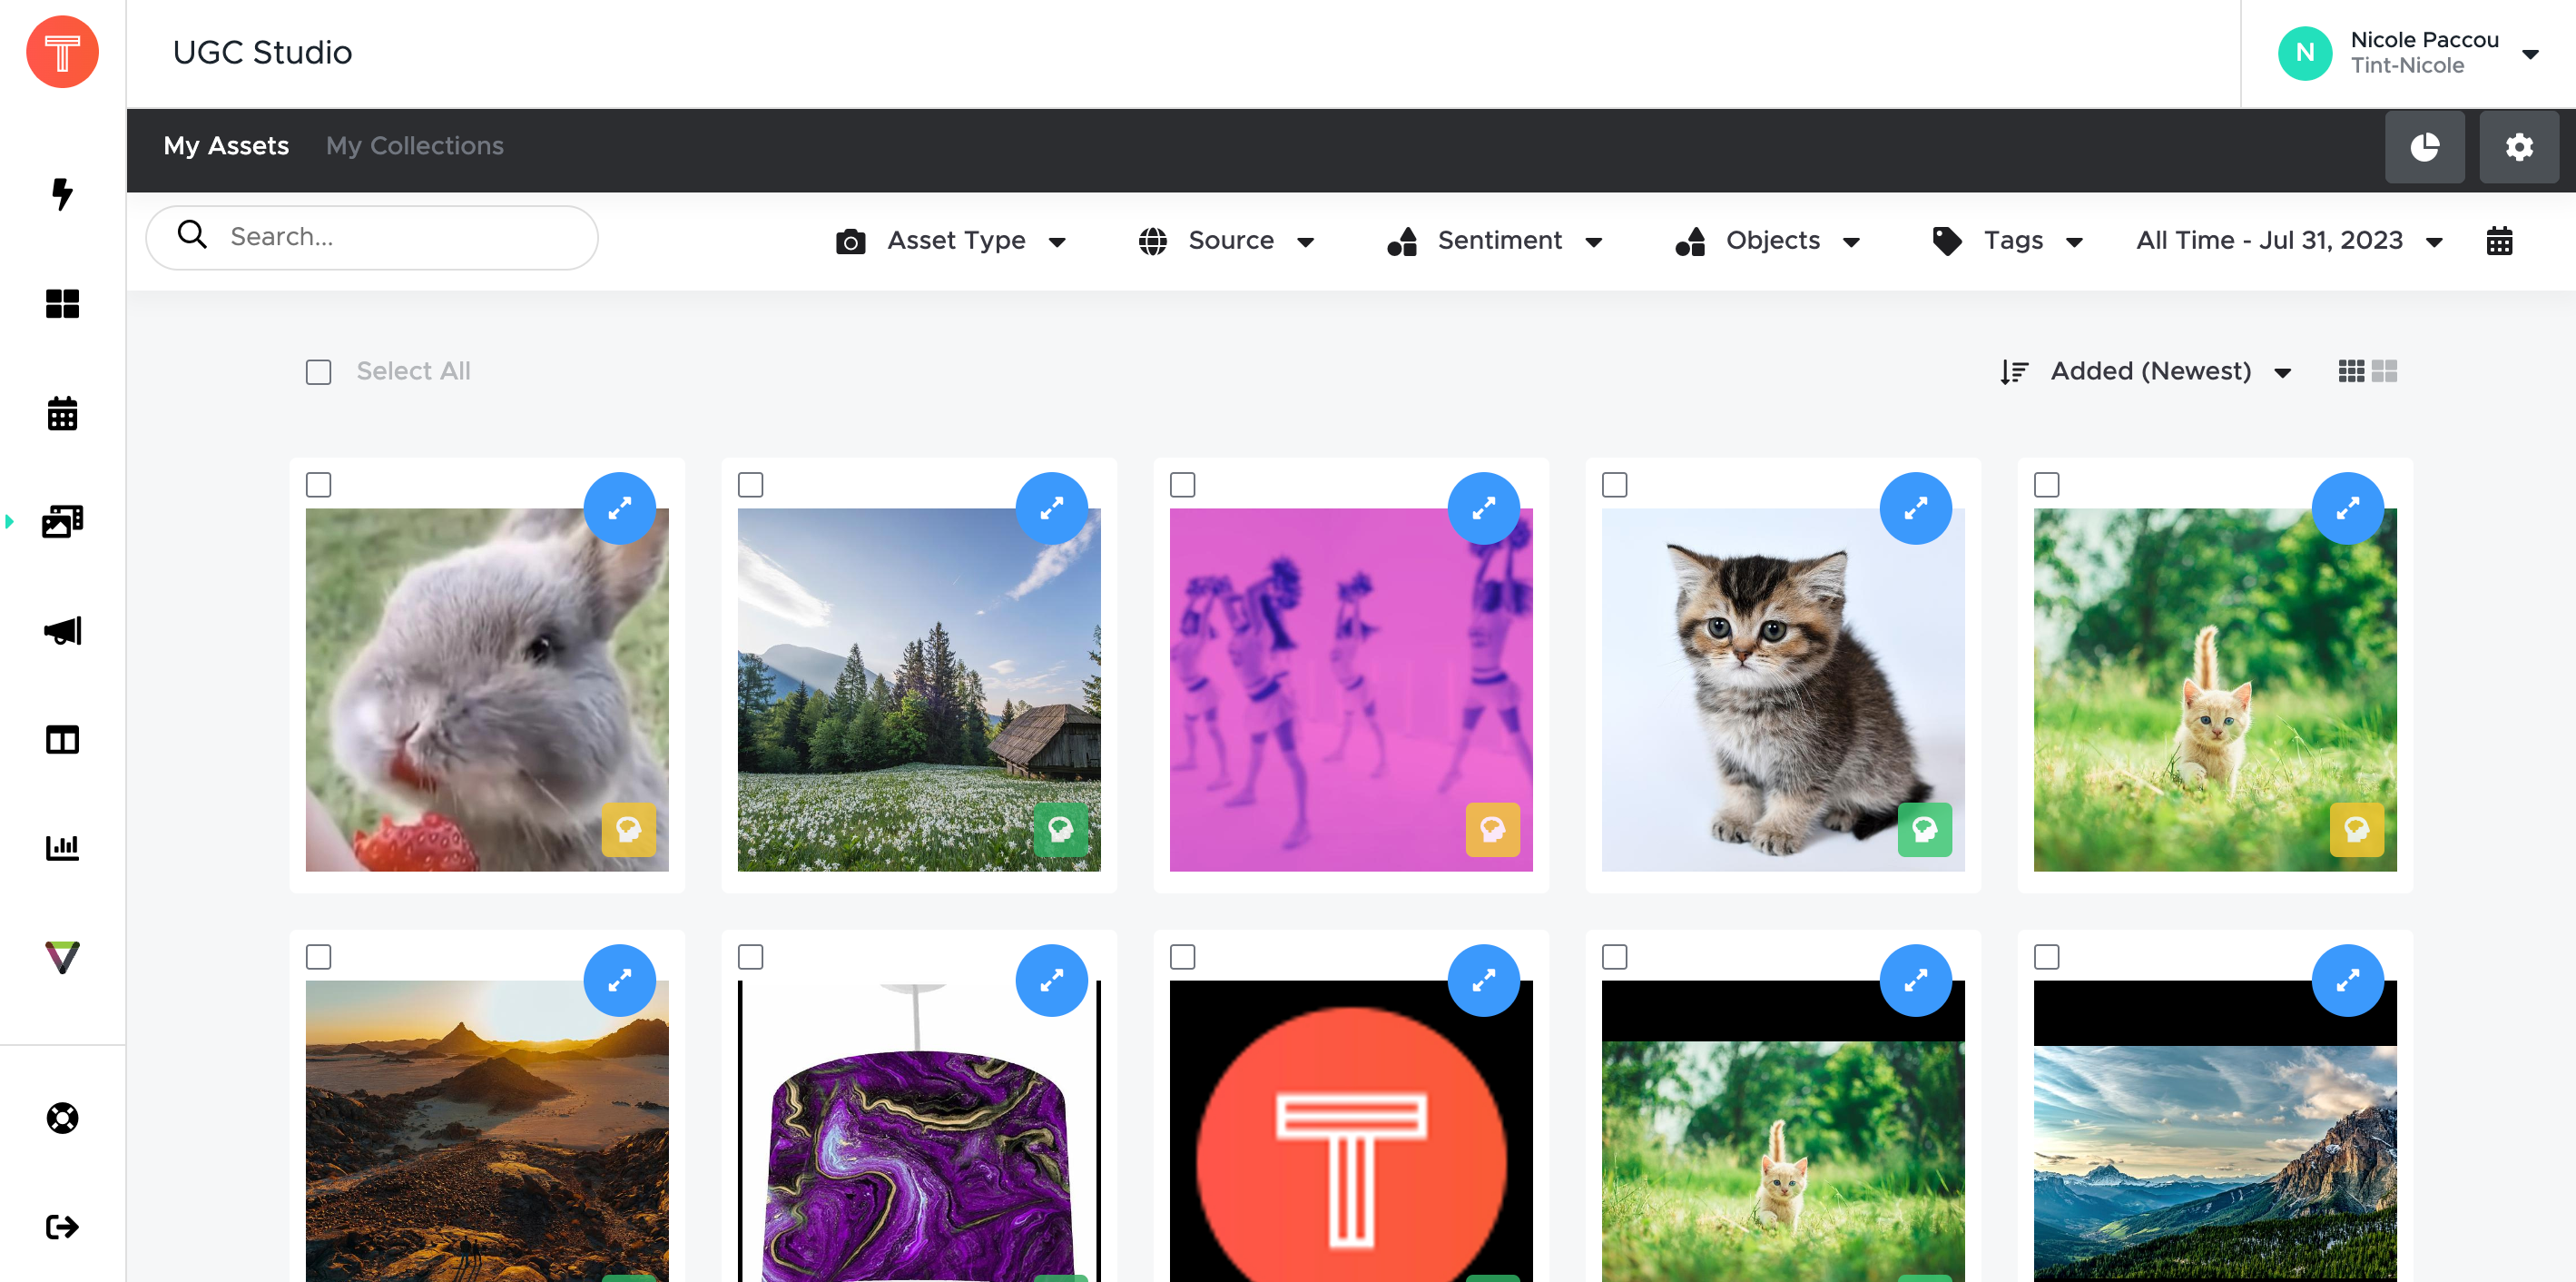The image size is (2576, 1282).
Task: Open the rabbit eating strawberry thumbnail
Action: 487,690
